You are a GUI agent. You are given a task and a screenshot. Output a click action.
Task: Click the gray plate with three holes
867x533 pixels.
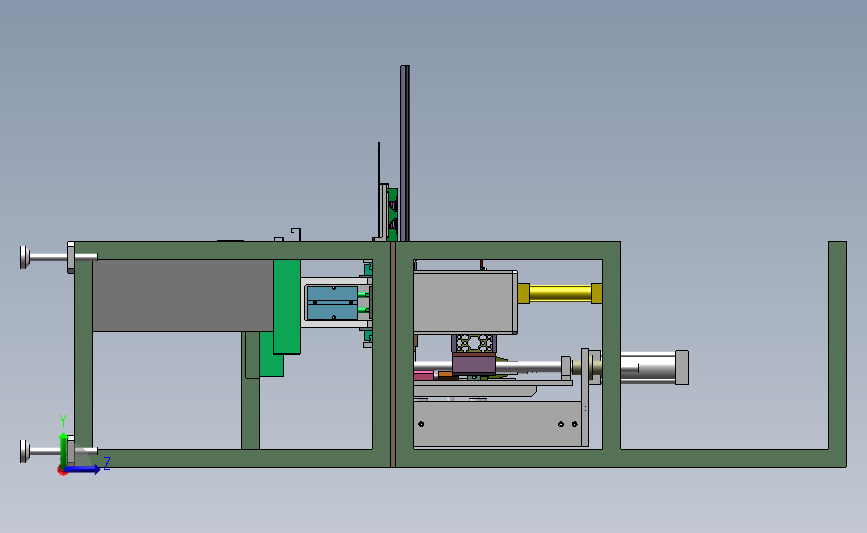pos(498,424)
